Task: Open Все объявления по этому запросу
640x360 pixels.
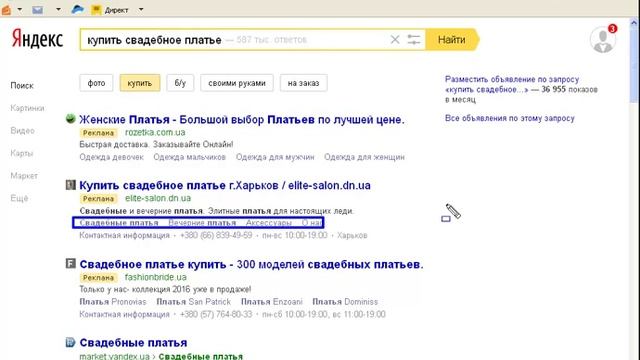Action: [509, 118]
